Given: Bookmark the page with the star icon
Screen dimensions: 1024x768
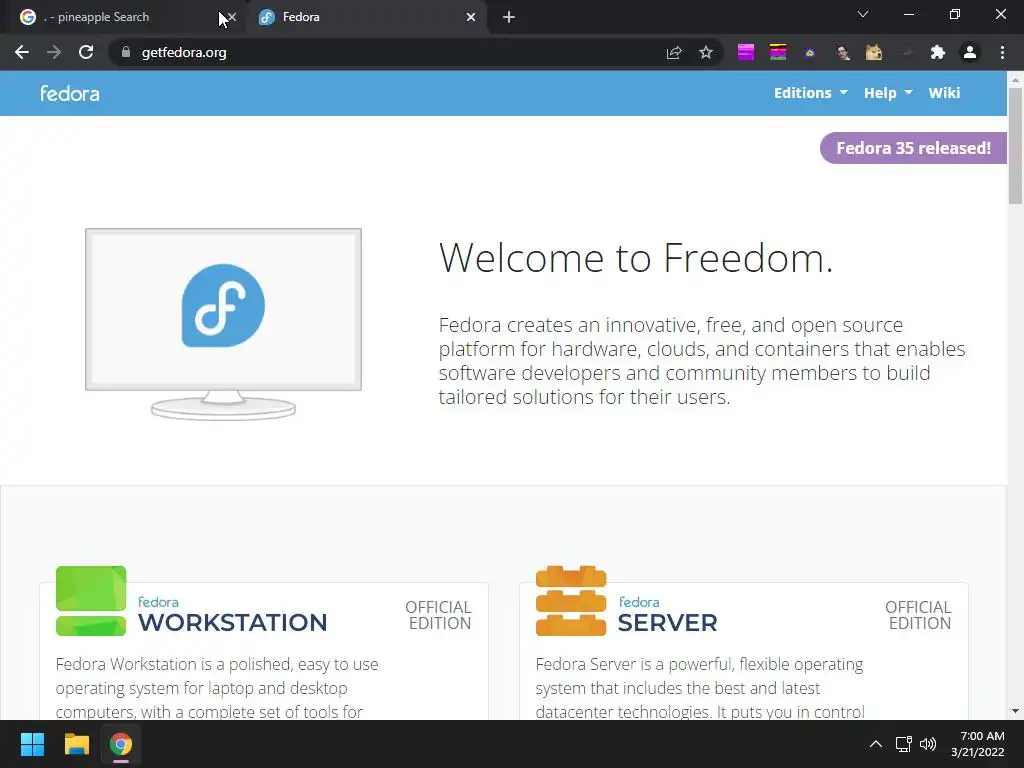Looking at the screenshot, I should pyautogui.click(x=706, y=52).
